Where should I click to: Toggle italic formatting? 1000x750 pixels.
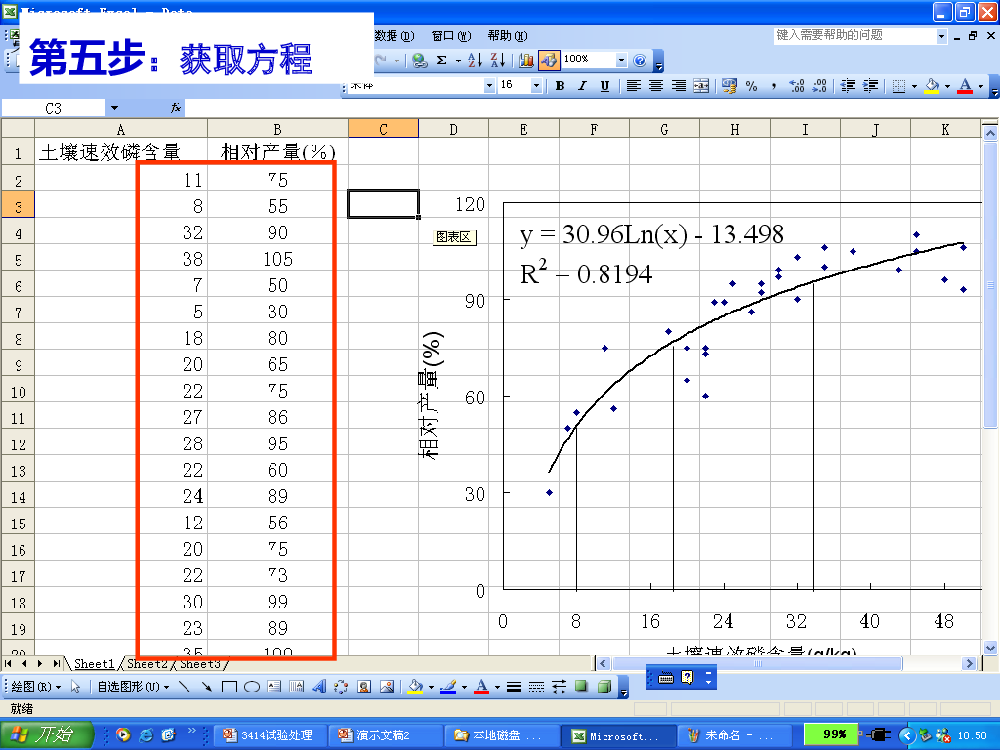click(x=582, y=85)
